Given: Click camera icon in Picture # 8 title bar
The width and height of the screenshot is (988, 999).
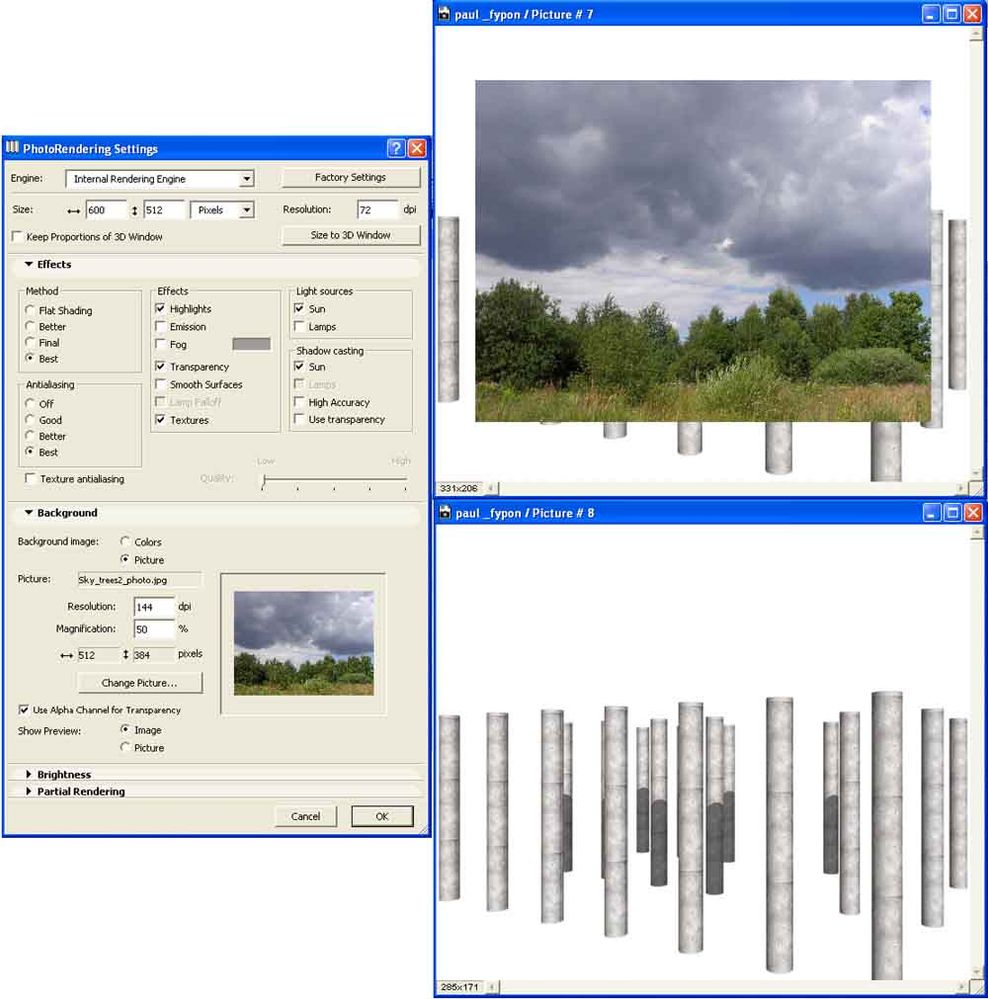Looking at the screenshot, I should click(445, 512).
